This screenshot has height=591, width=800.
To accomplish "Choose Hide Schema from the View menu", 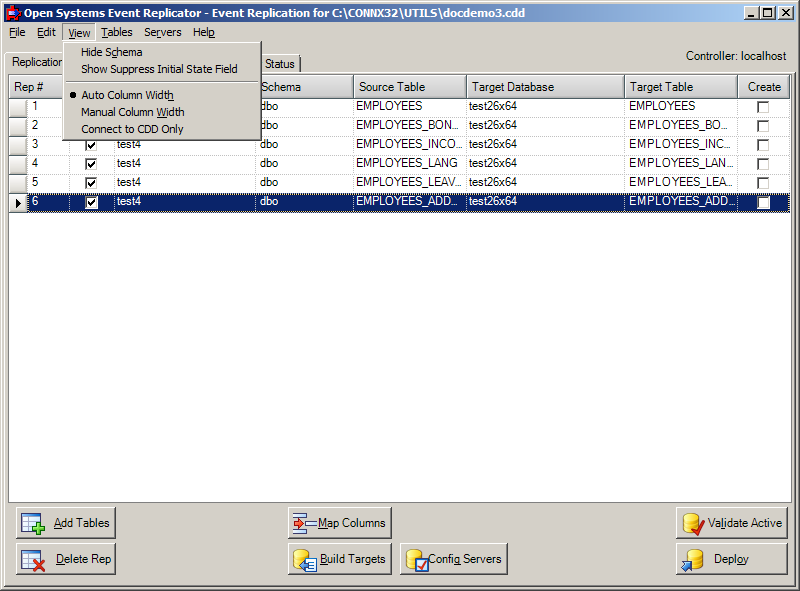I will tap(109, 52).
